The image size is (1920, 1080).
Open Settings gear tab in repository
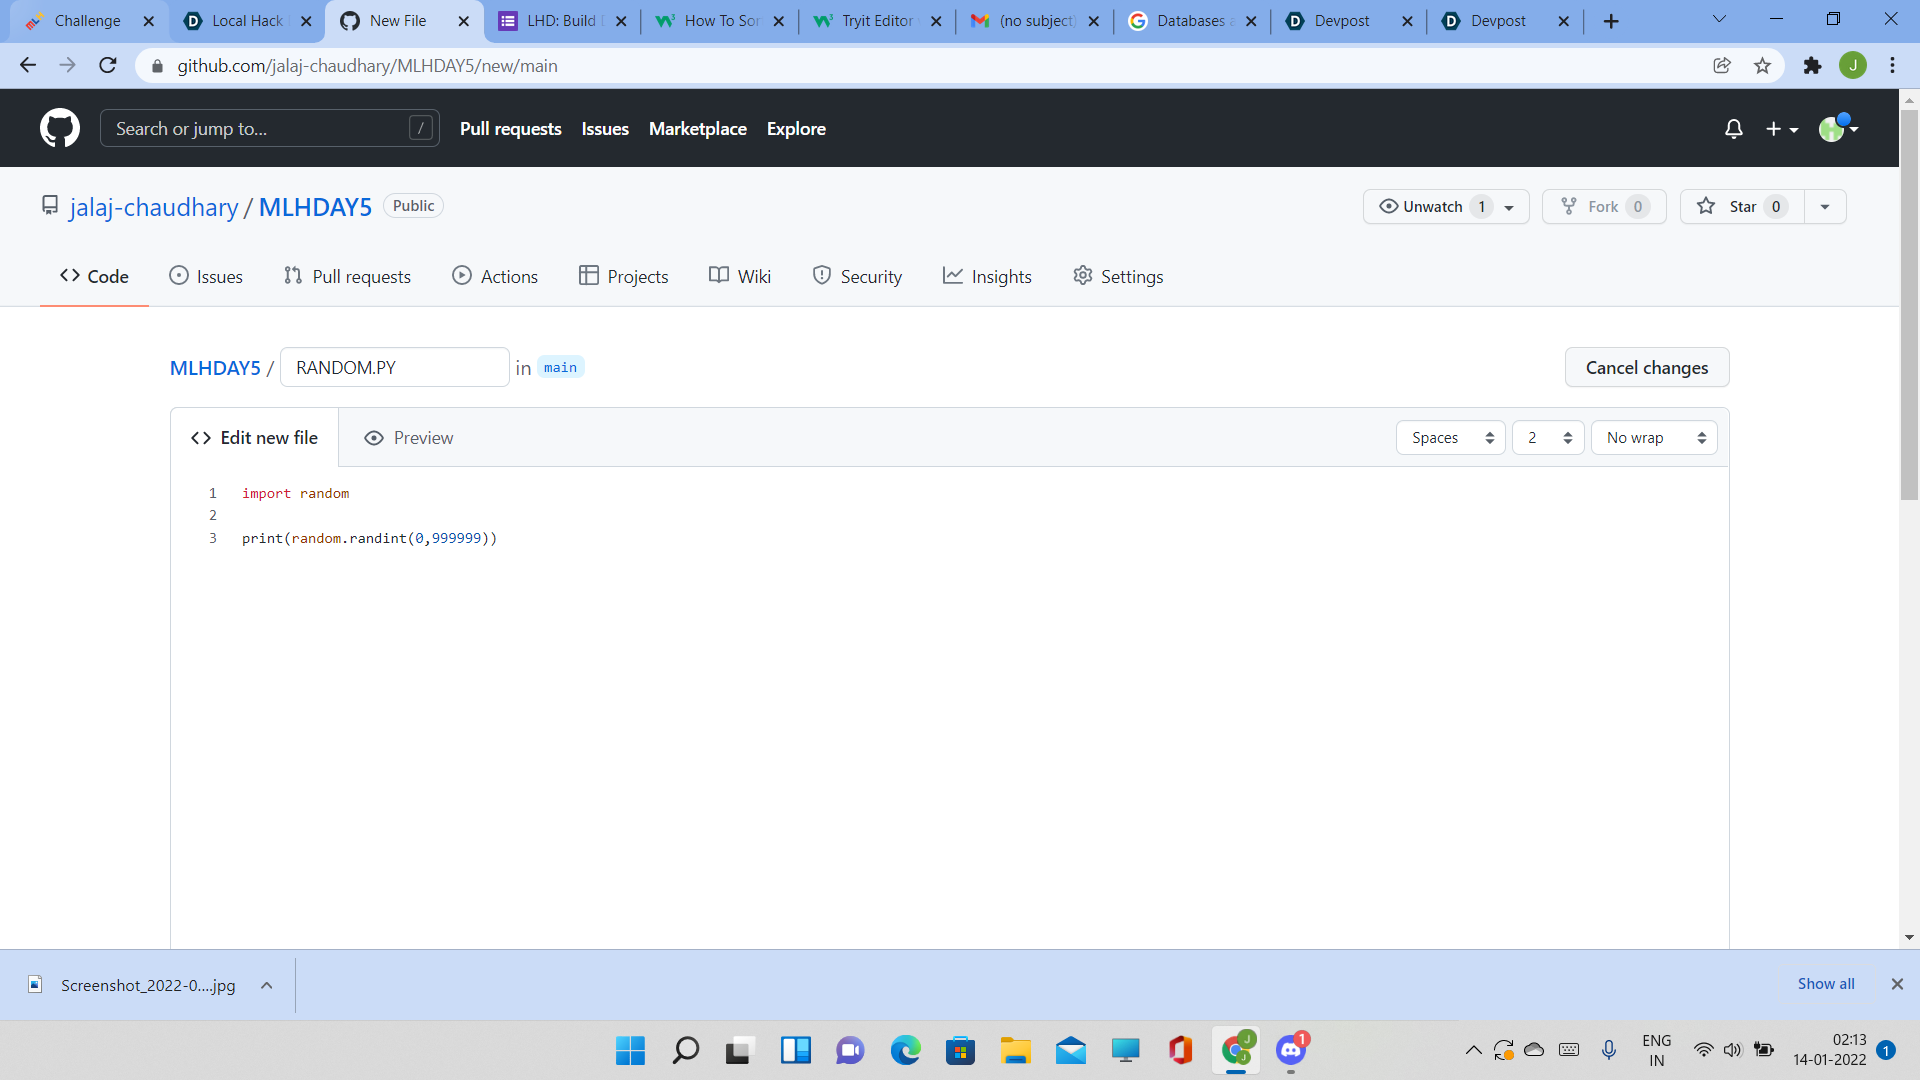1117,276
